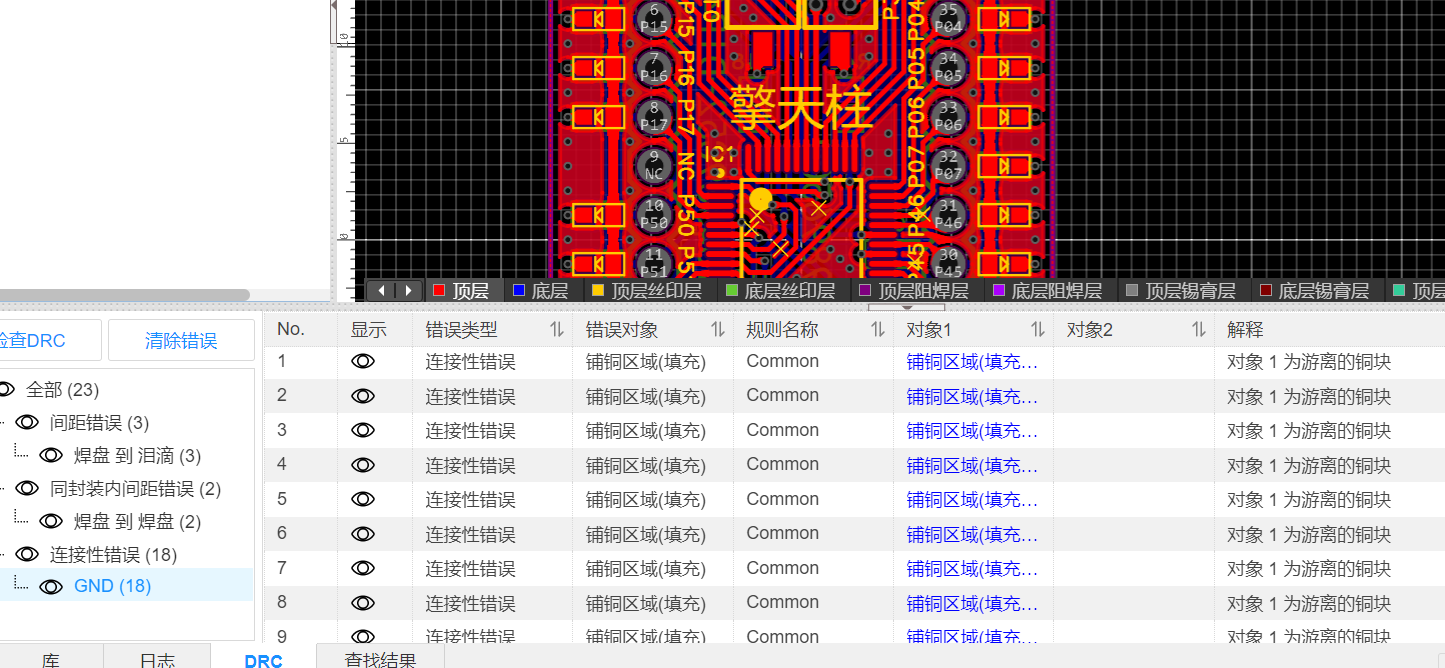1445x668 pixels.
Task: Open 铺铜区域(填充 link in row 1
Action: click(x=972, y=362)
